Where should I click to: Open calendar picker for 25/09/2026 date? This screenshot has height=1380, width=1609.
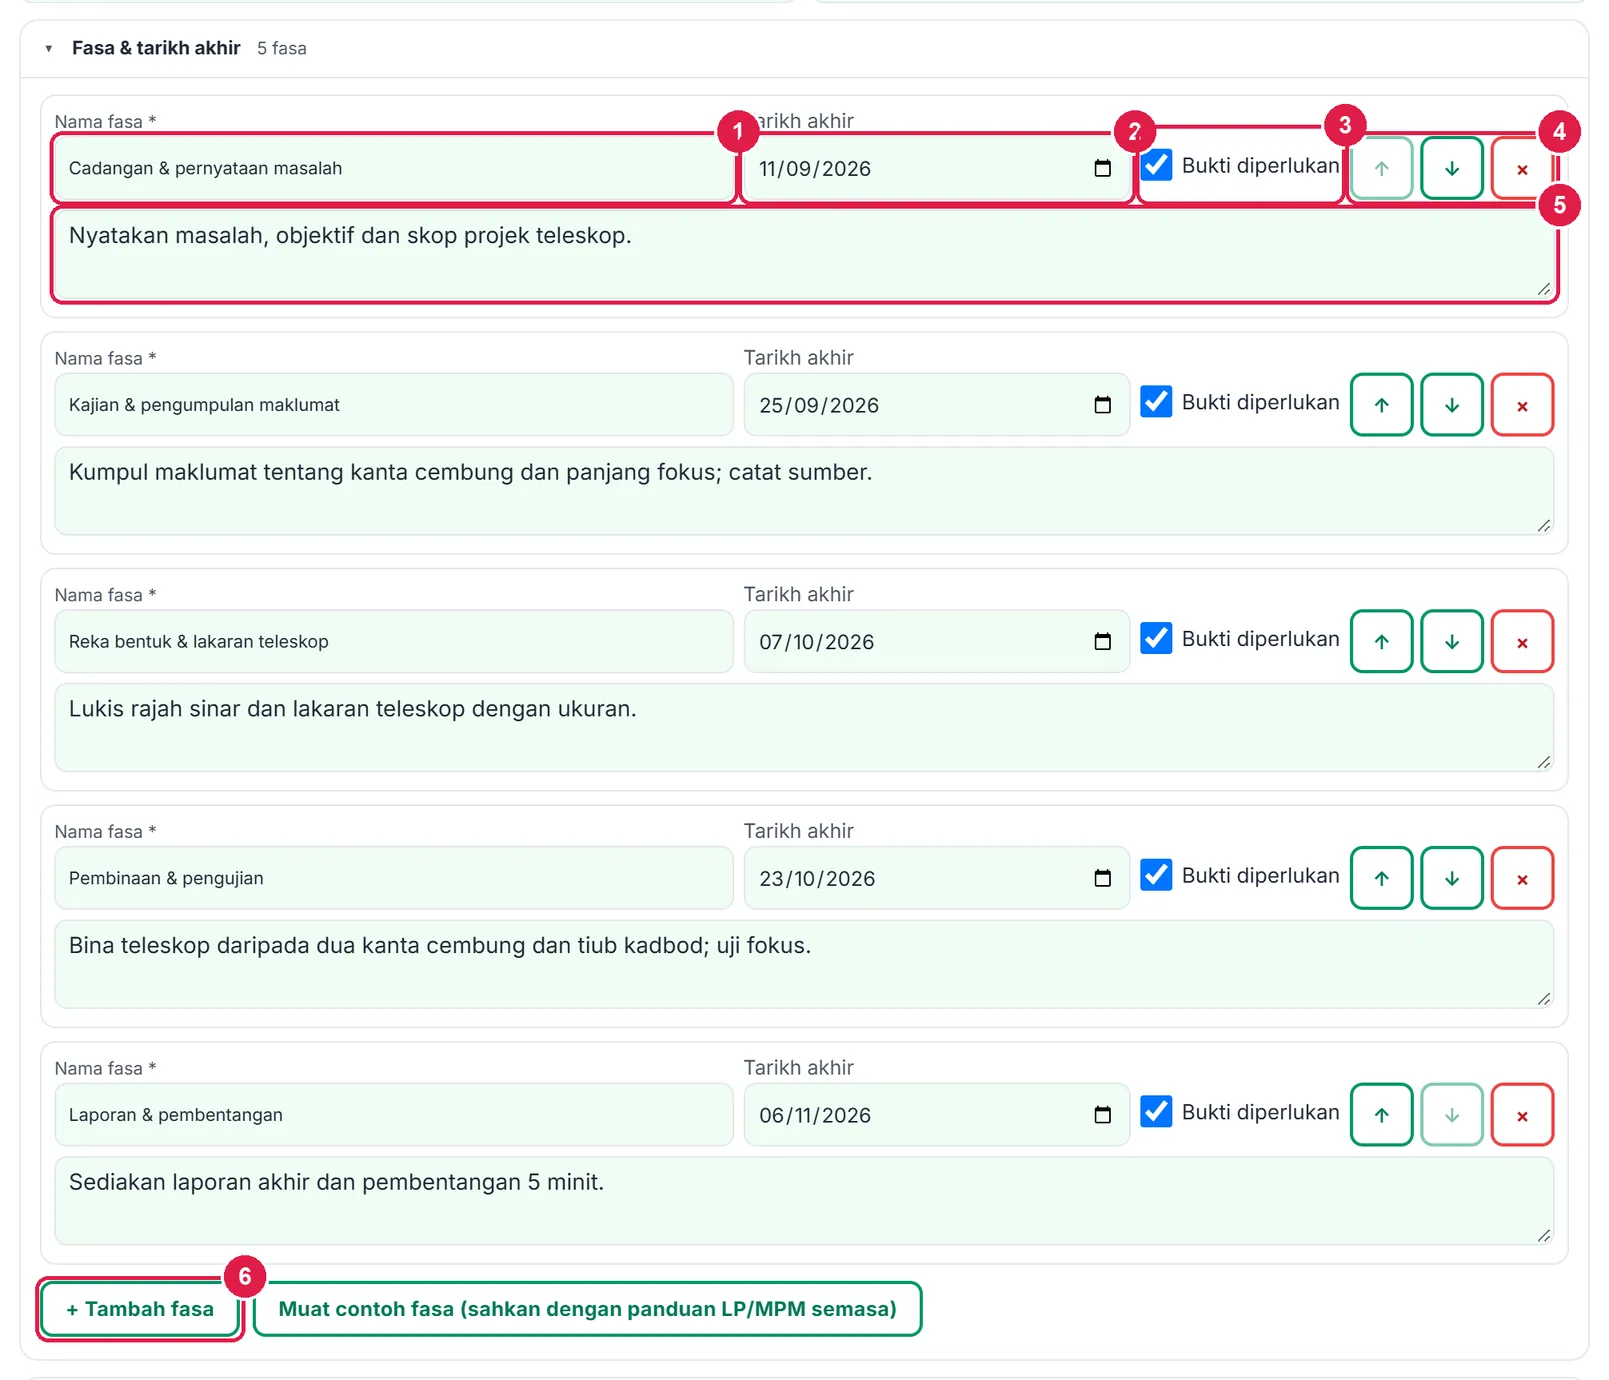(1102, 405)
